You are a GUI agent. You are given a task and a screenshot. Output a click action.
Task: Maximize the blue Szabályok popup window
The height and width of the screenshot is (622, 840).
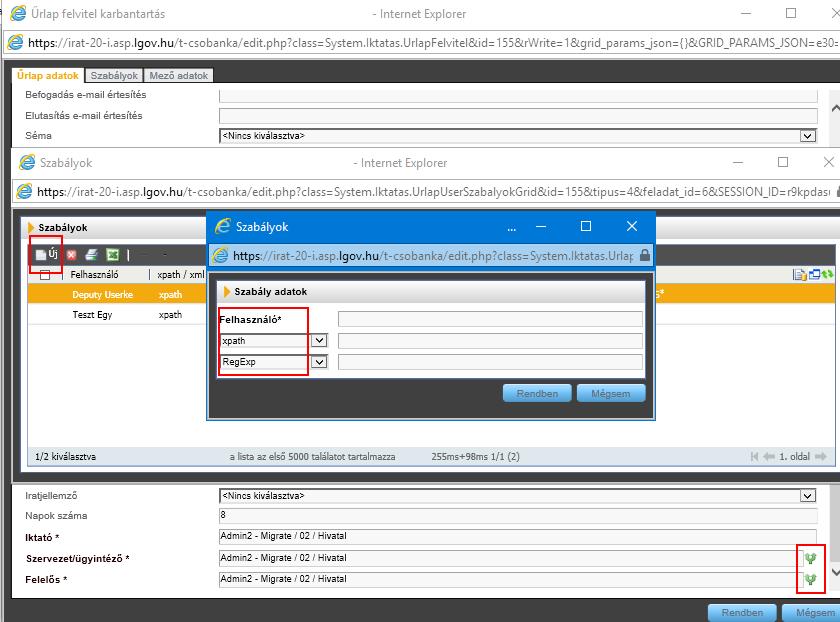pyautogui.click(x=586, y=227)
